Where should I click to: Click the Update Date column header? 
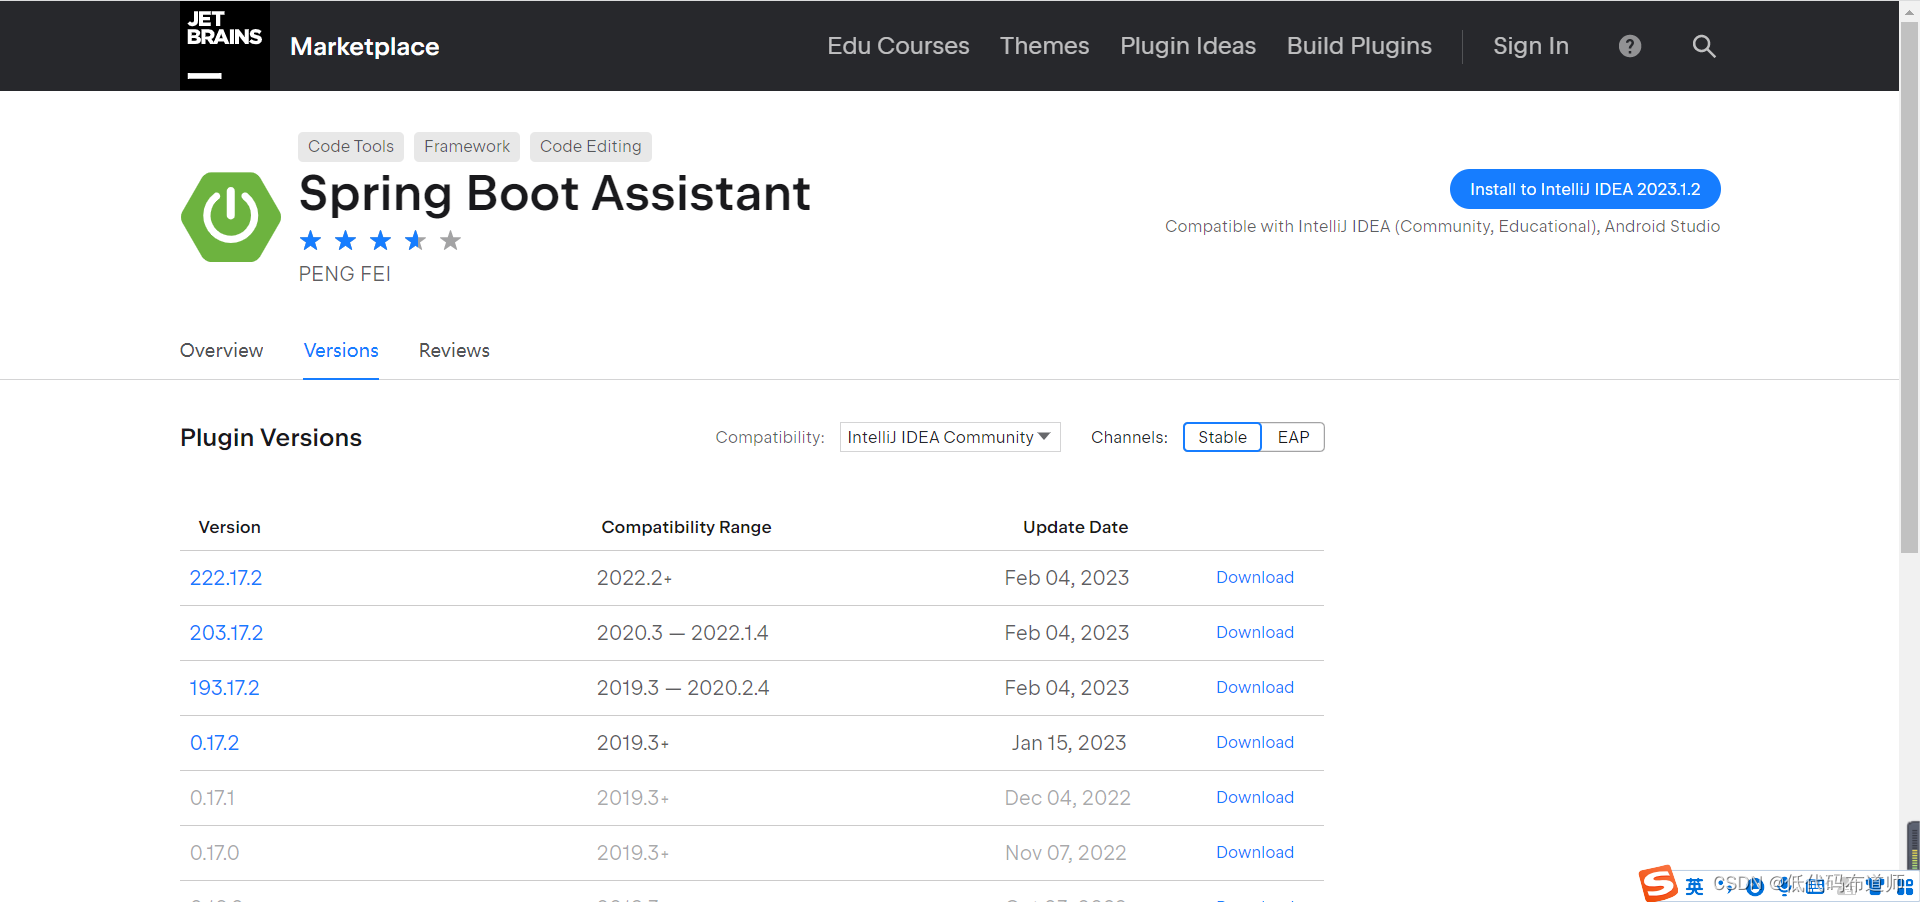[1075, 527]
